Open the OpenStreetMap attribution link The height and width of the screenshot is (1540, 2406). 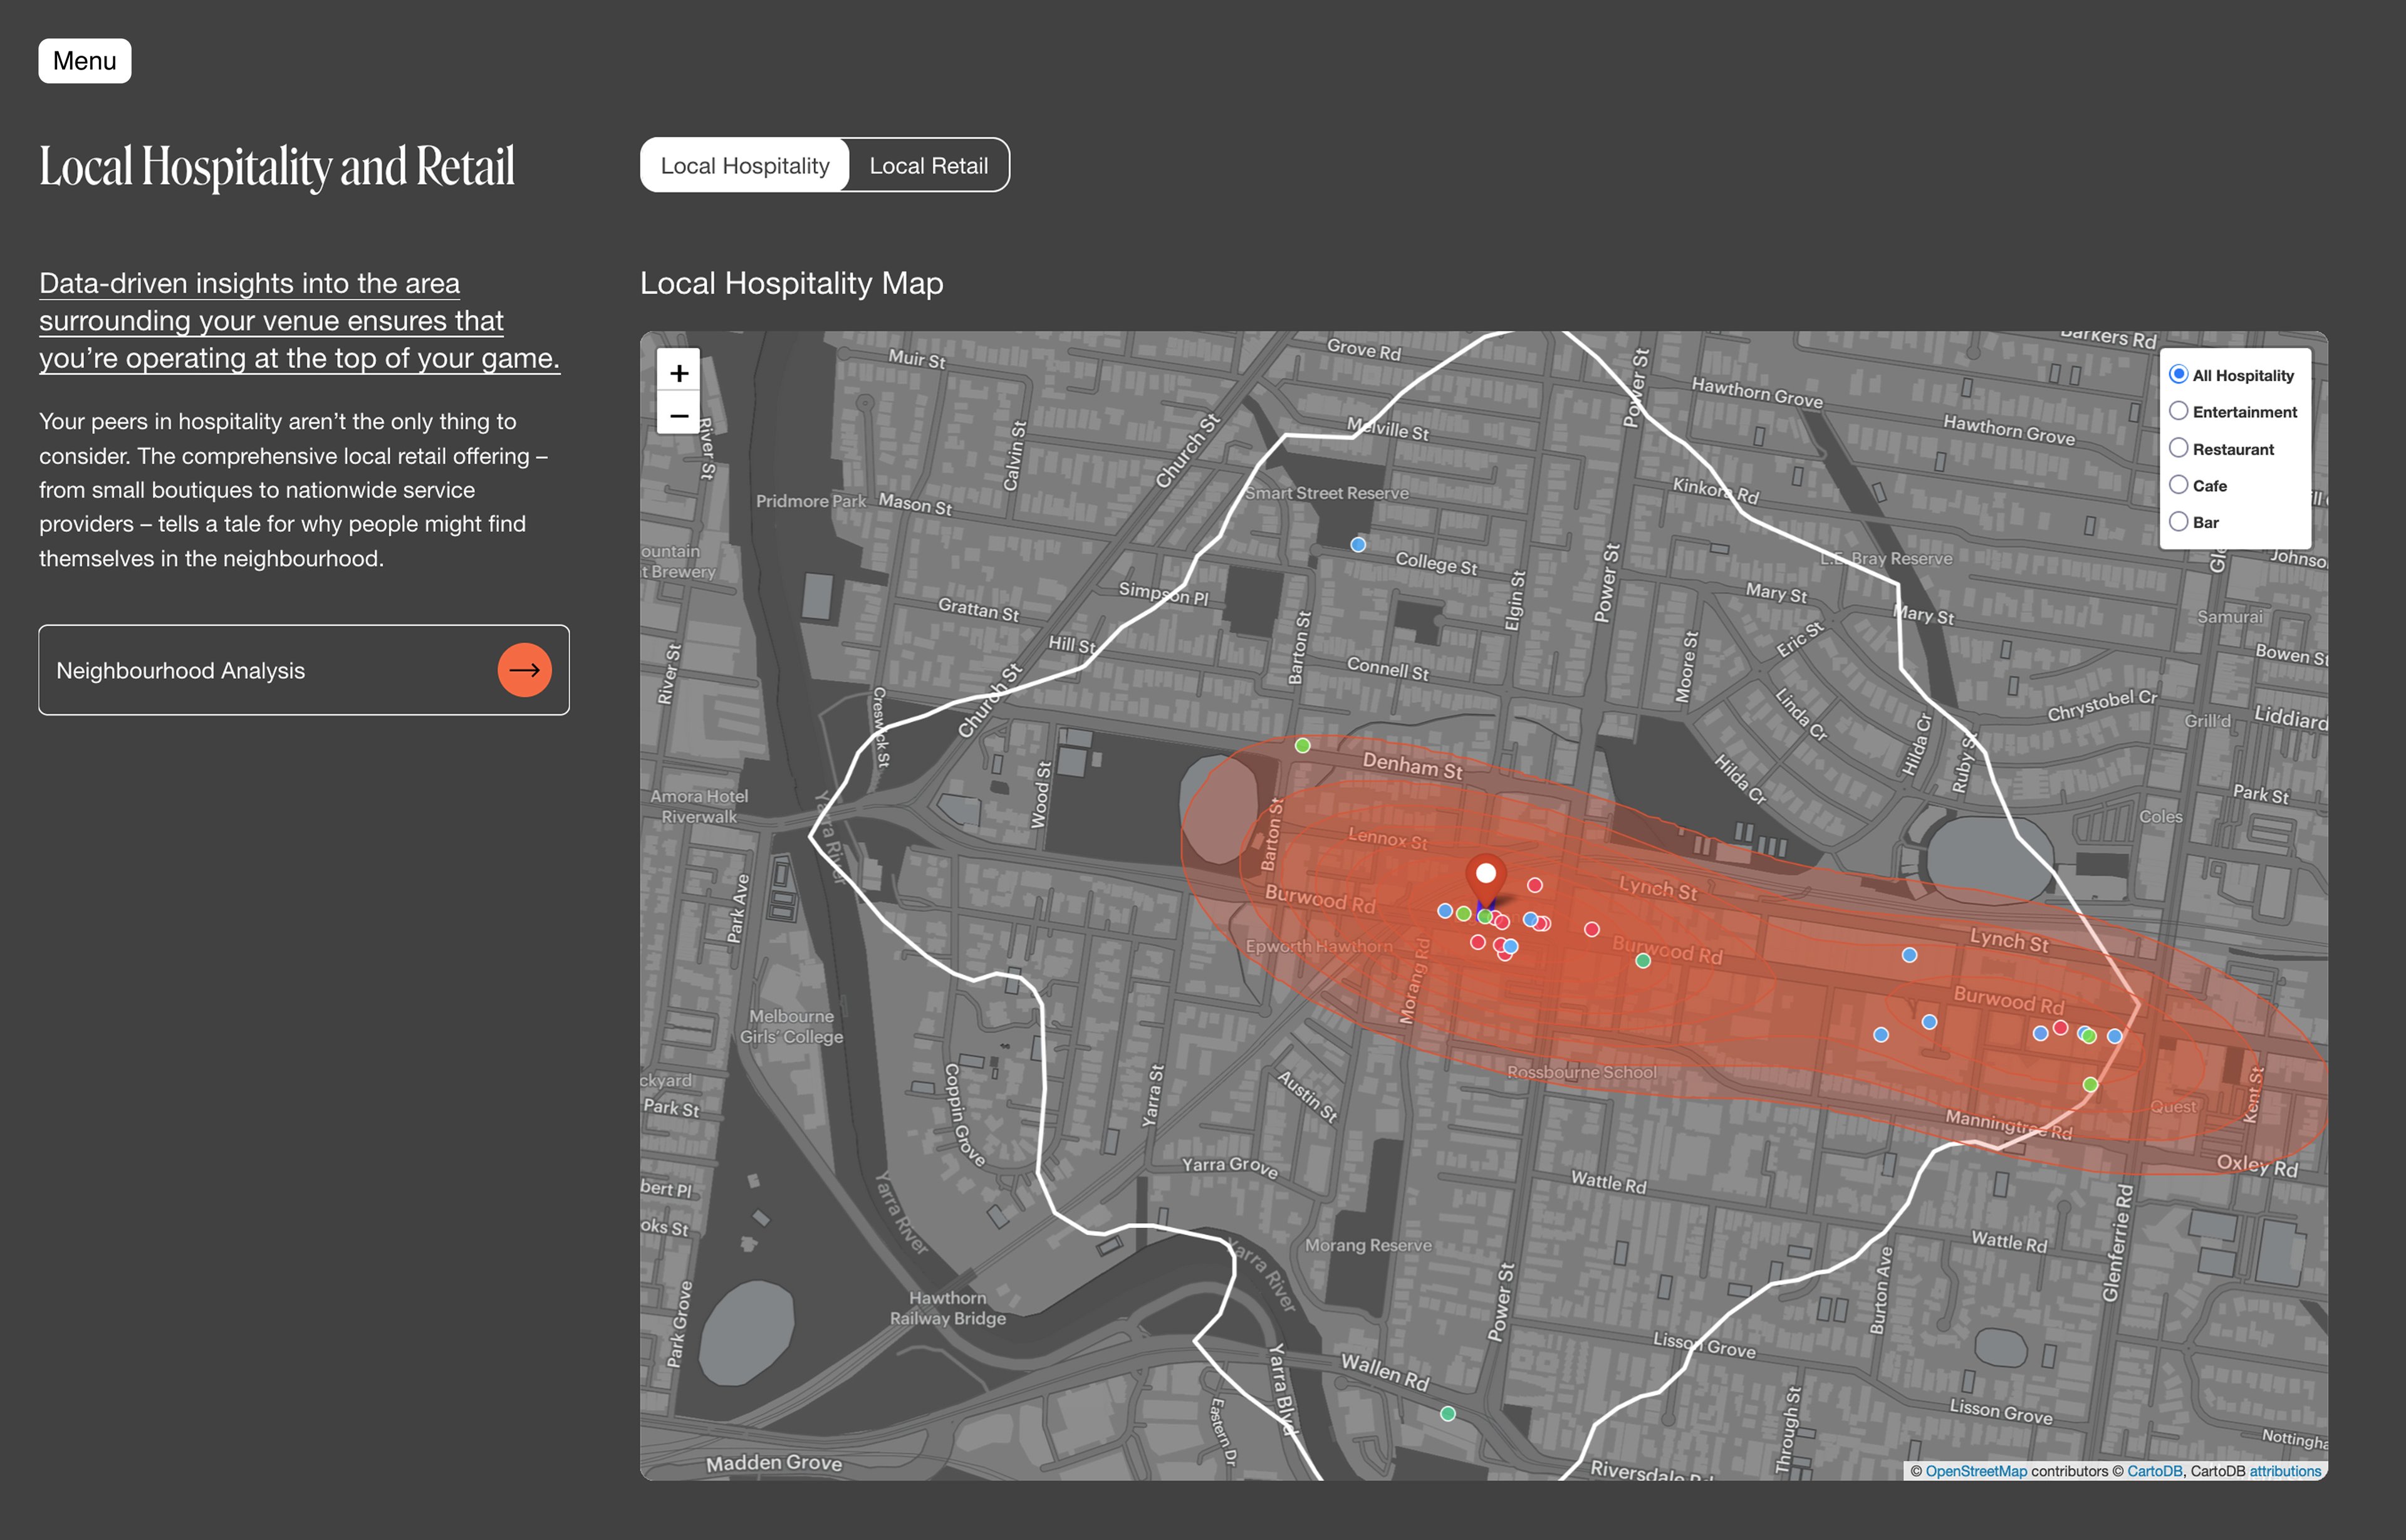pos(1975,1471)
